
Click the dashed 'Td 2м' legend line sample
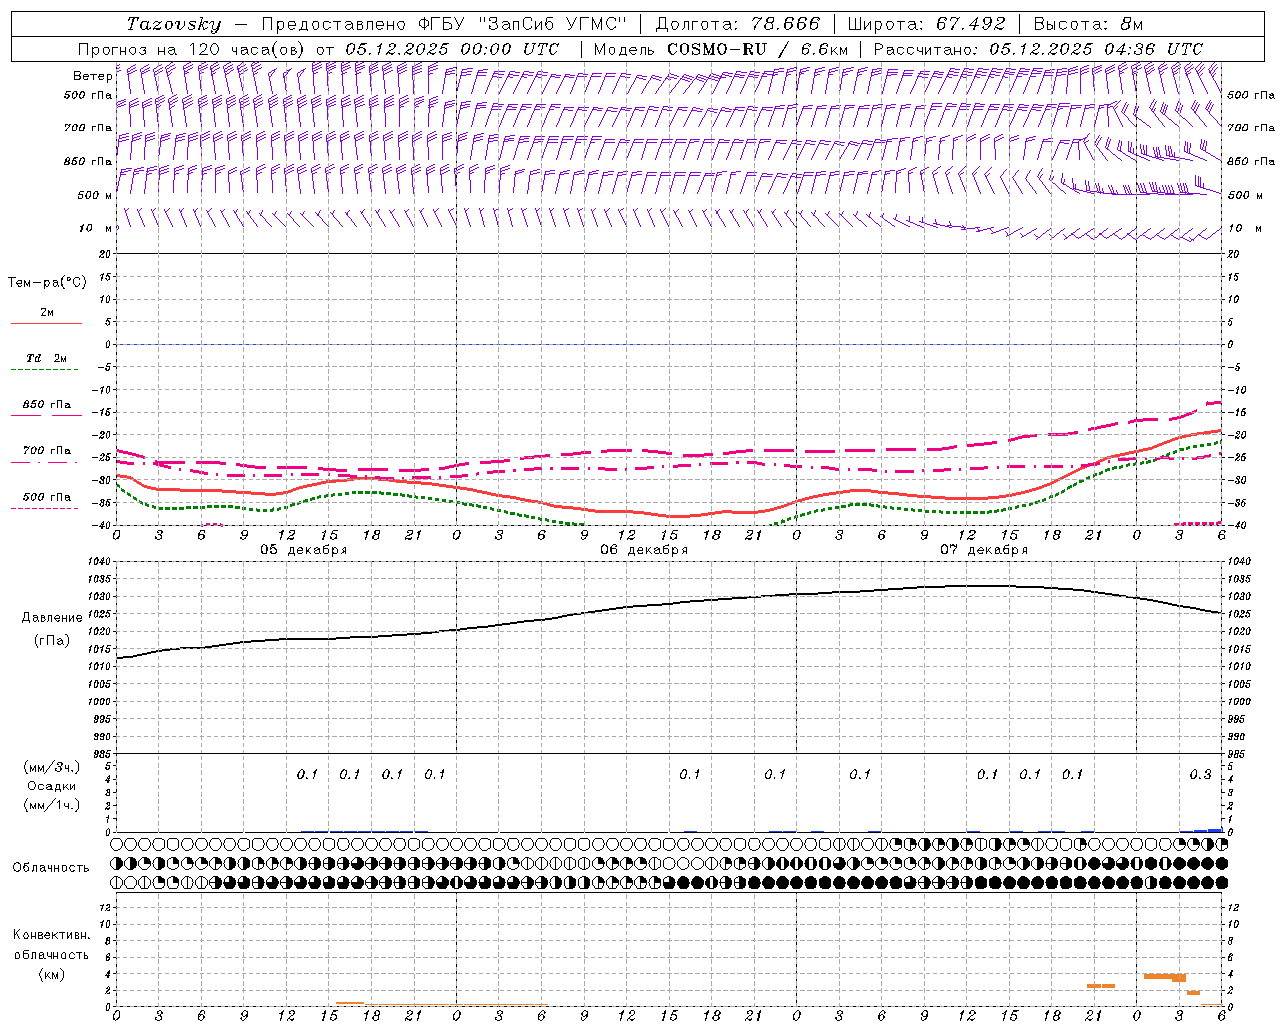[44, 370]
